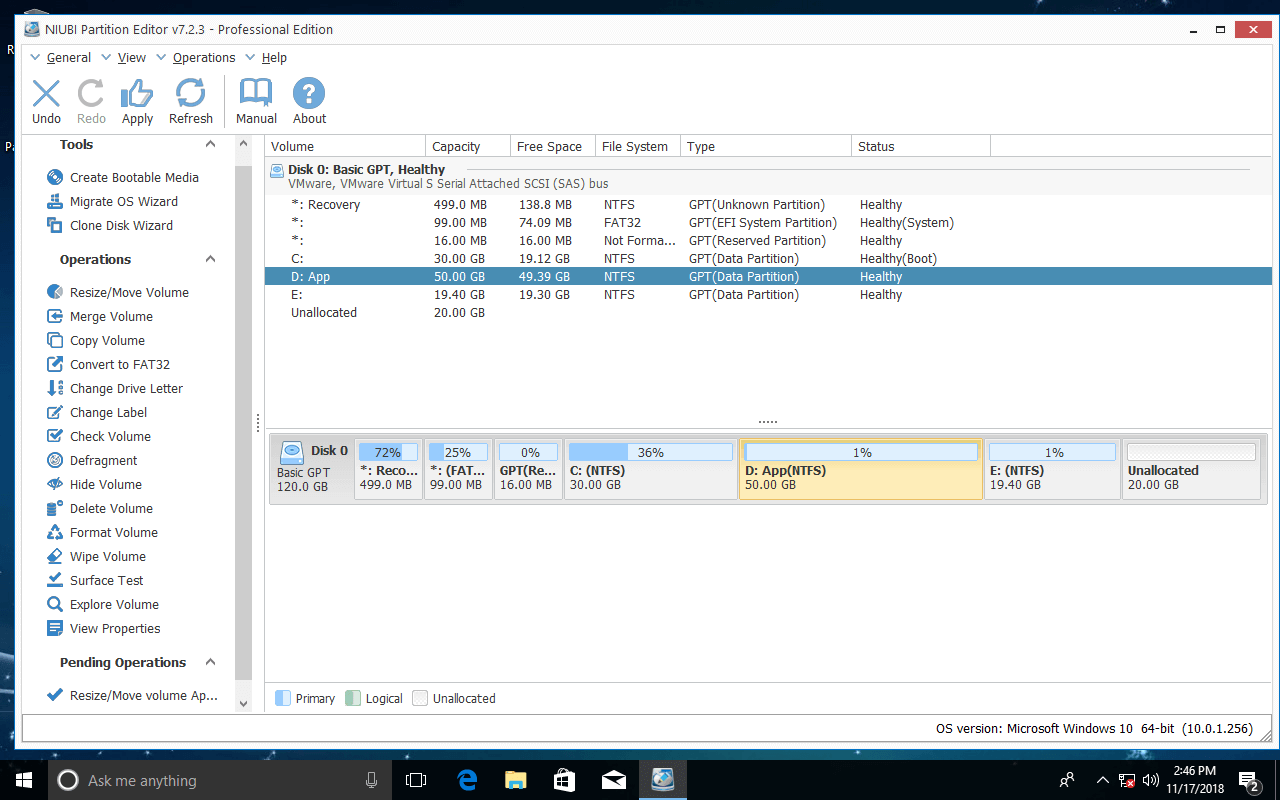Click the File System column header
1280x800 pixels.
coord(638,146)
